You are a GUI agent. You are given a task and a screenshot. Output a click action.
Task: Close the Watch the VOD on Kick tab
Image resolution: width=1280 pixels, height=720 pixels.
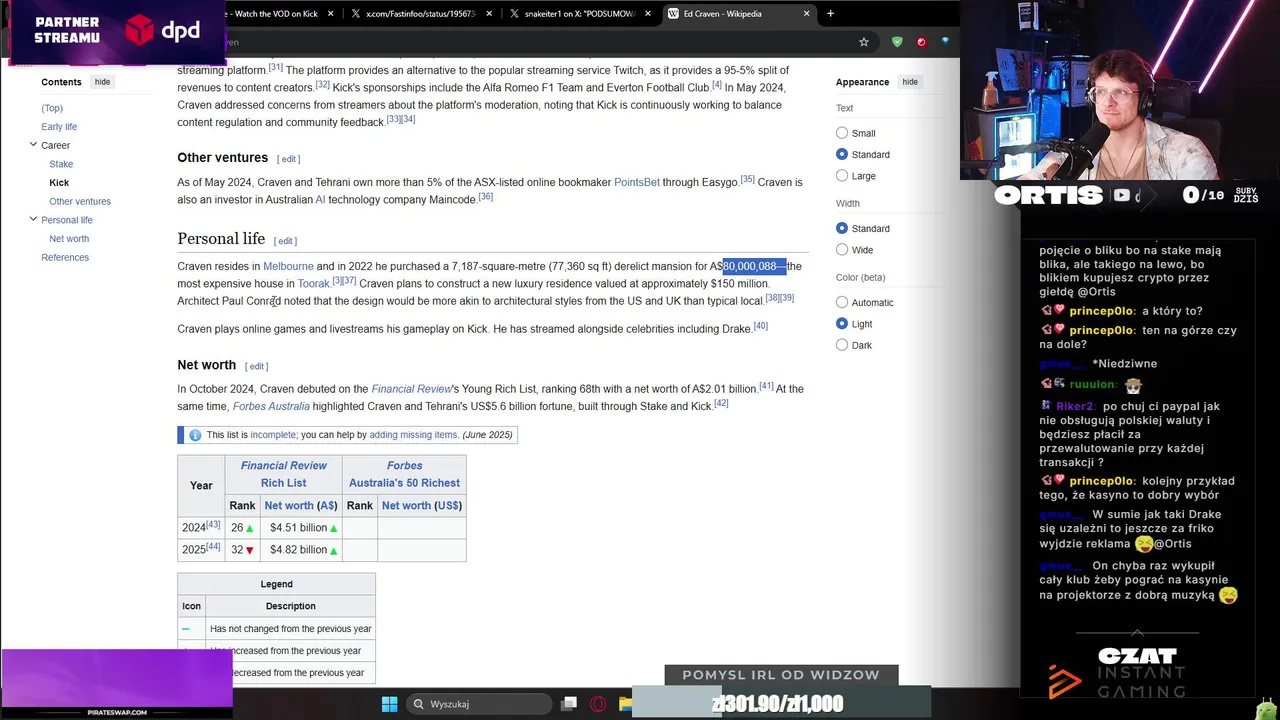[x=330, y=14]
